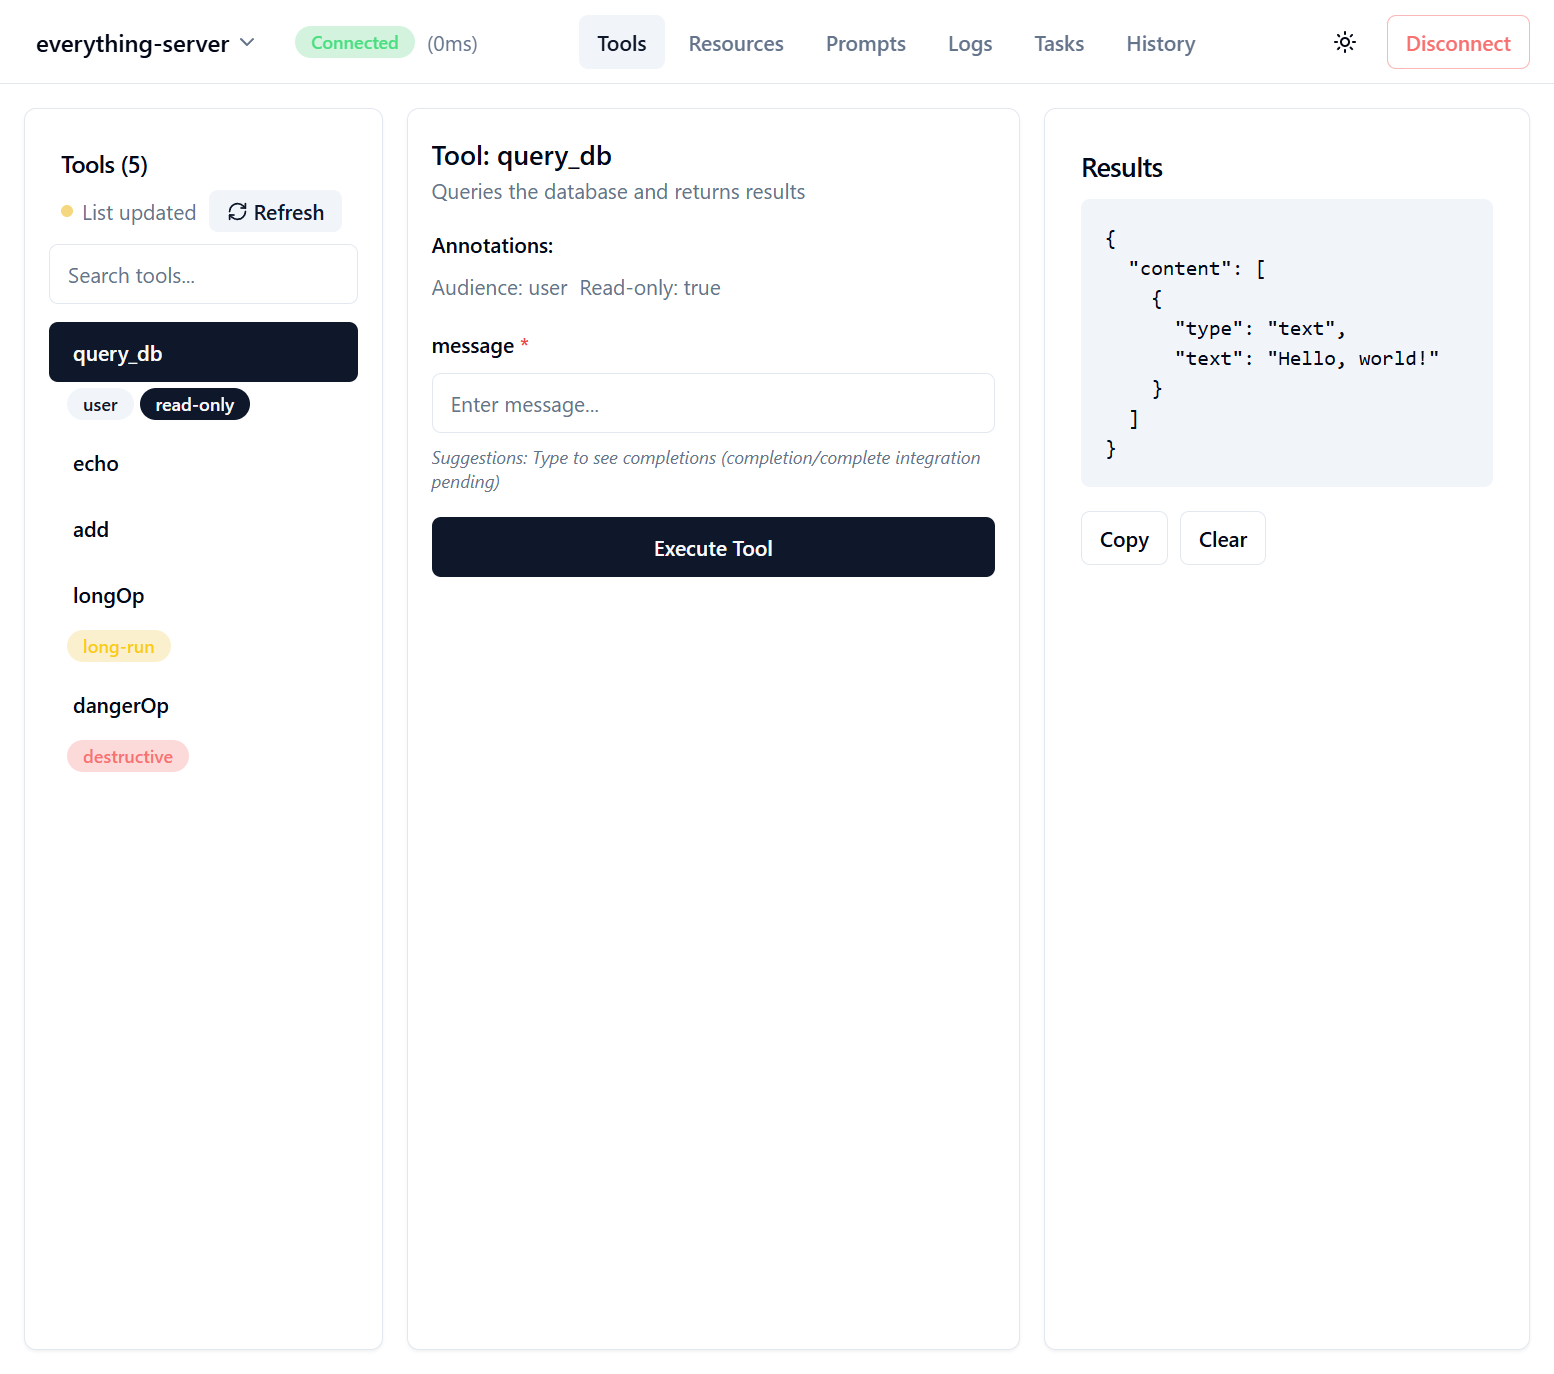
Task: Click the "Hello, world!" result text
Action: pos(1353,358)
